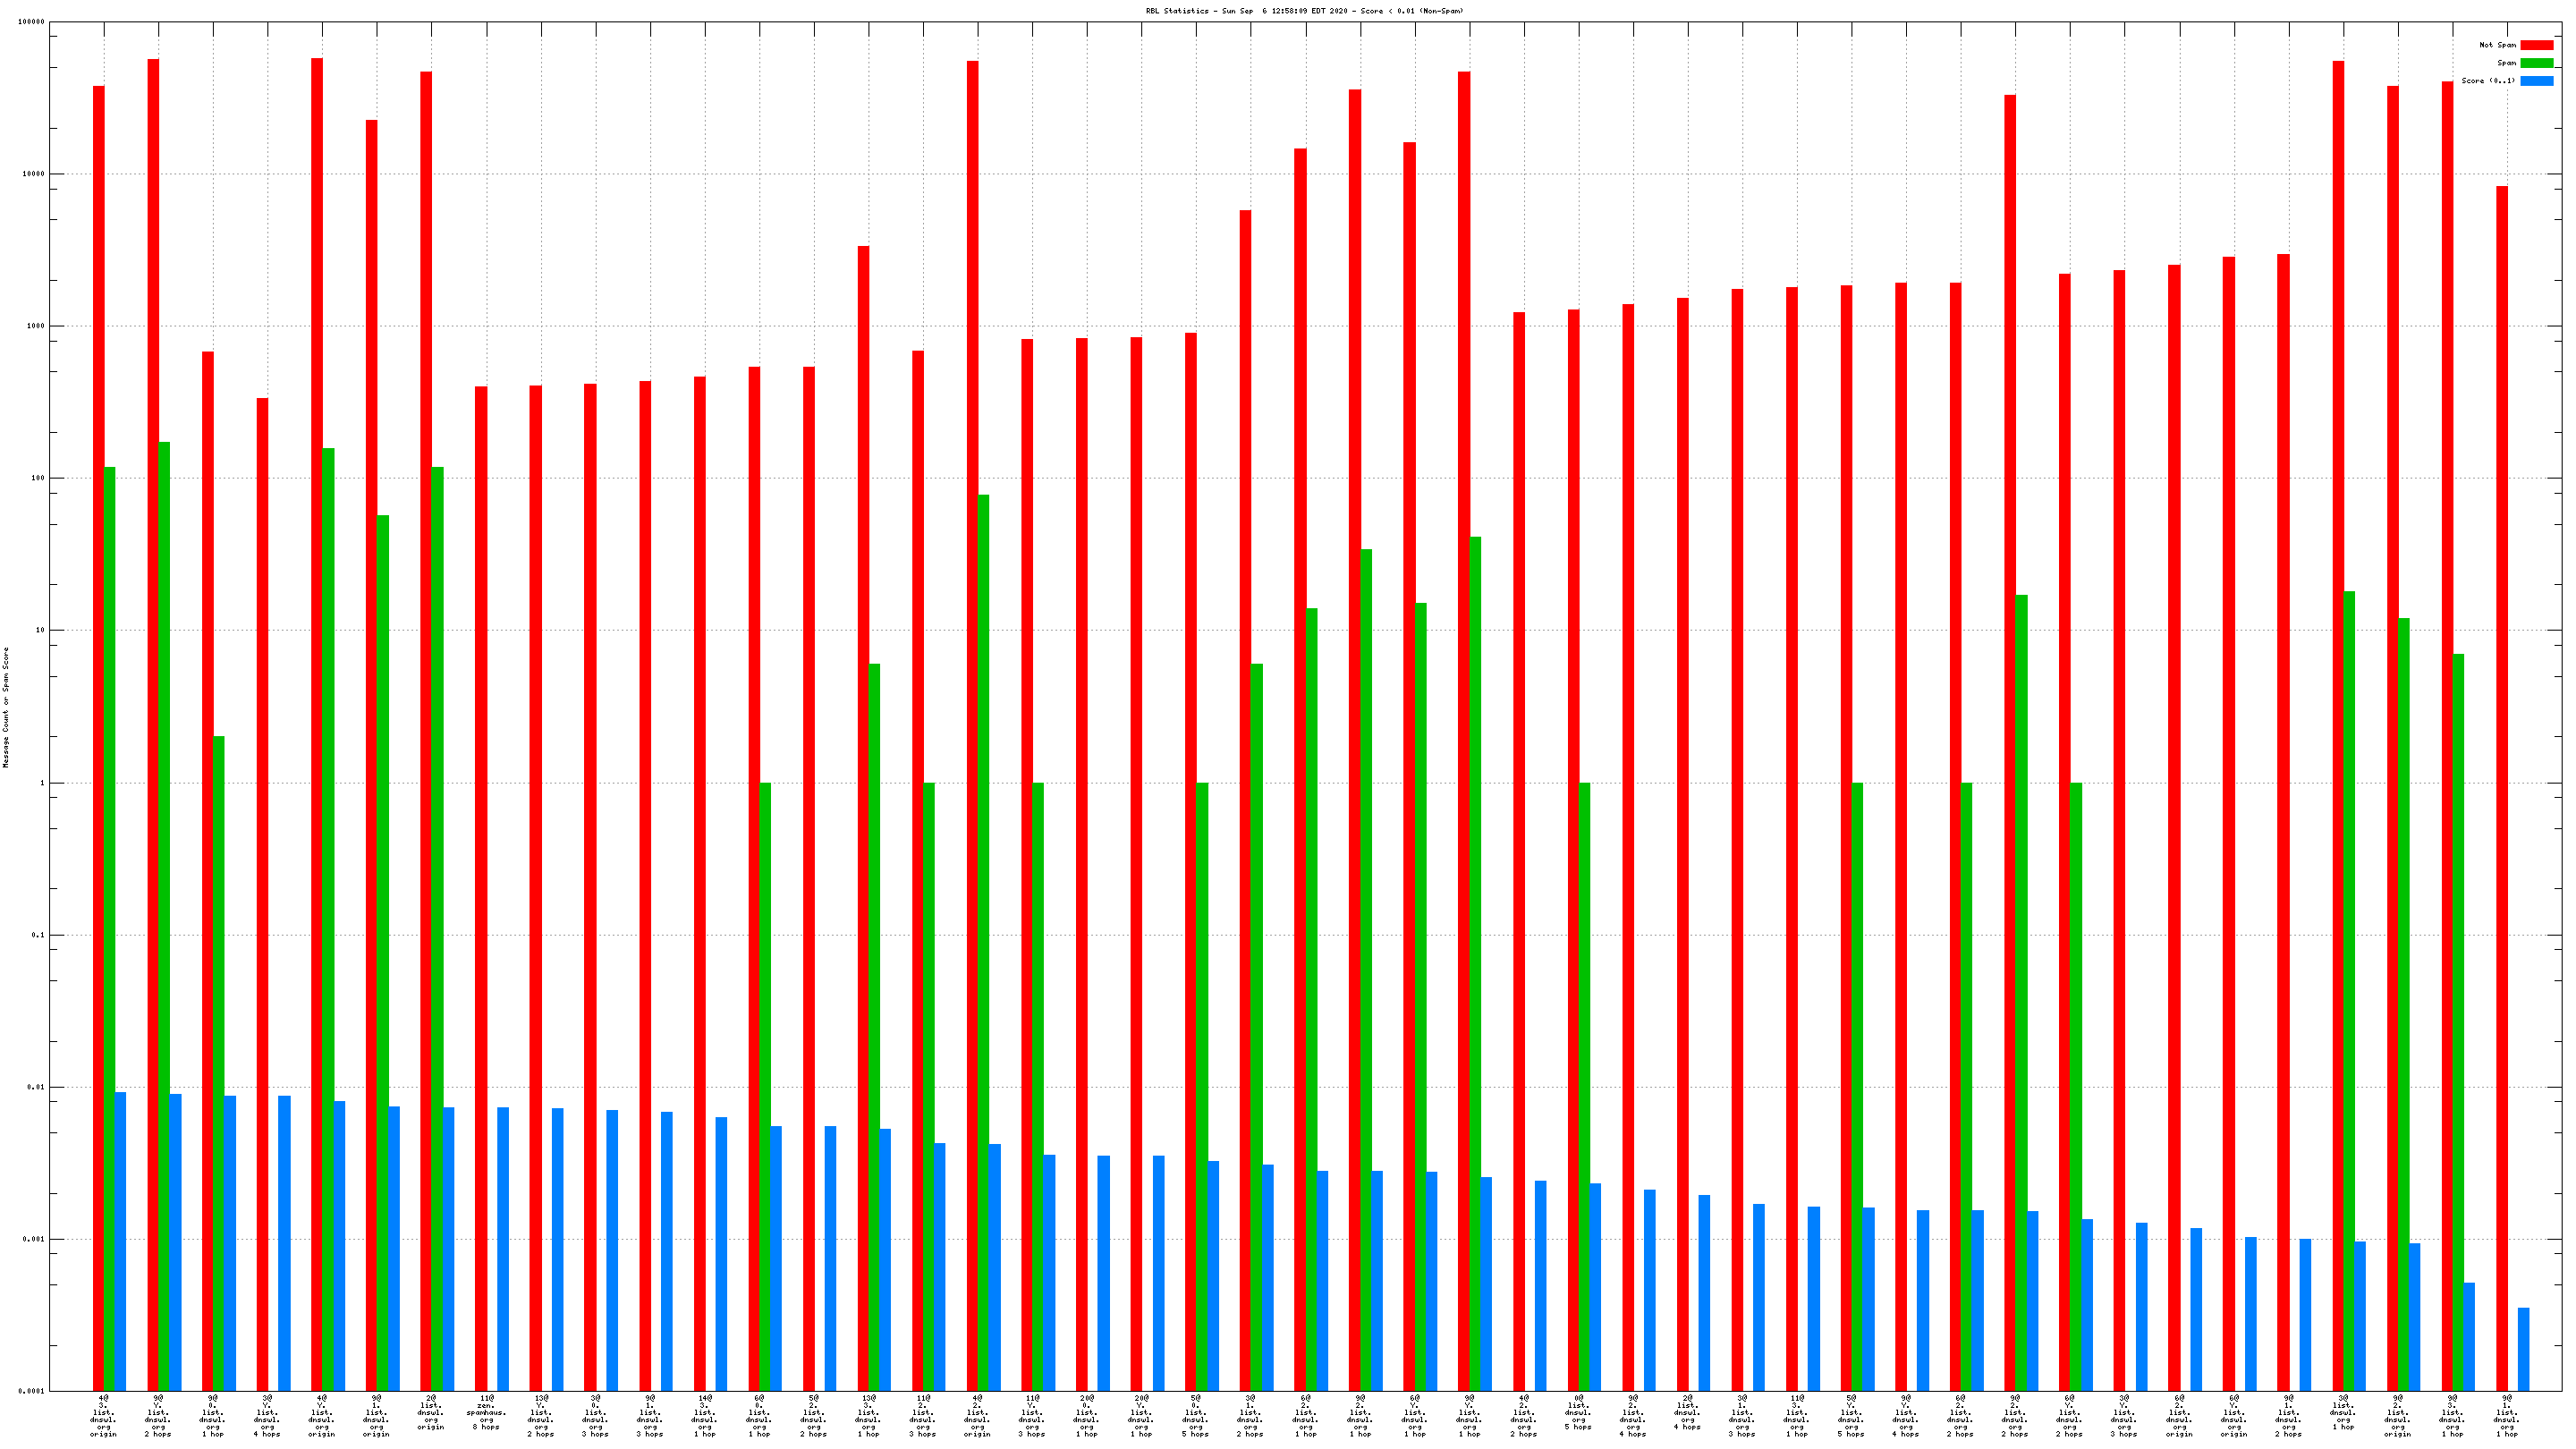2576x1449 pixels.
Task: Click the 'Message Count or Spam Score' axis title
Action: [x=6, y=707]
